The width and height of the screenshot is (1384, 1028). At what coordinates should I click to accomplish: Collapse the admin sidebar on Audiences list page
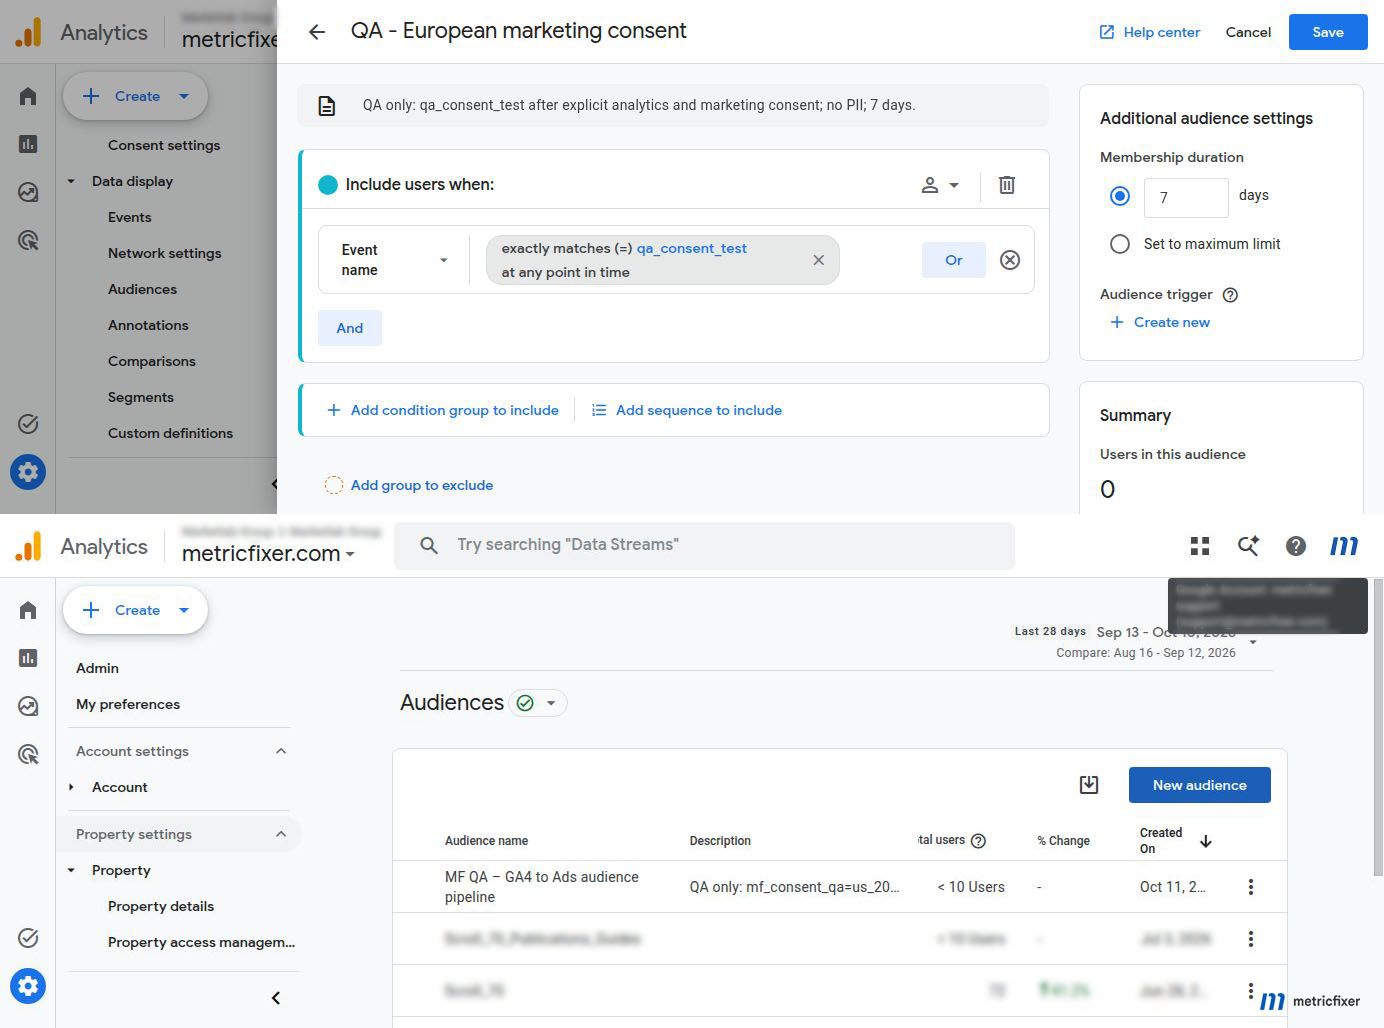[x=276, y=998]
